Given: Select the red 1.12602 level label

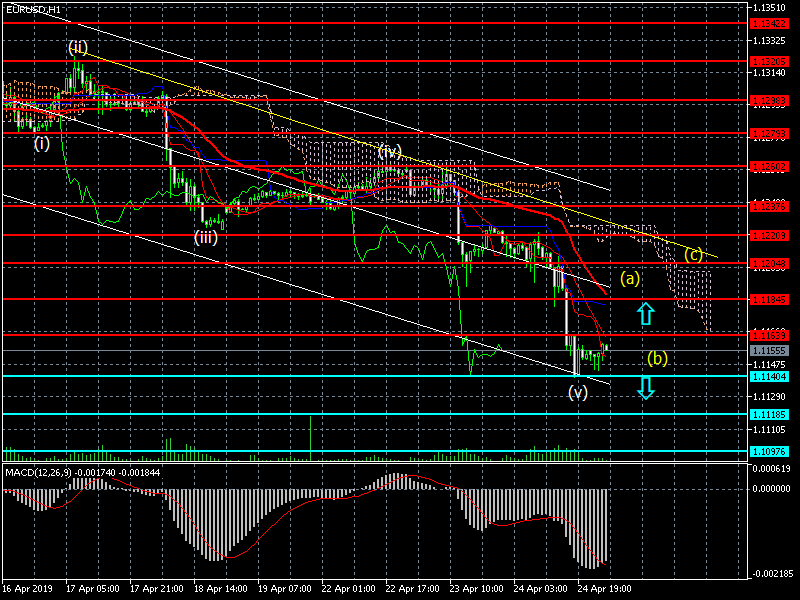Looking at the screenshot, I should coord(769,167).
